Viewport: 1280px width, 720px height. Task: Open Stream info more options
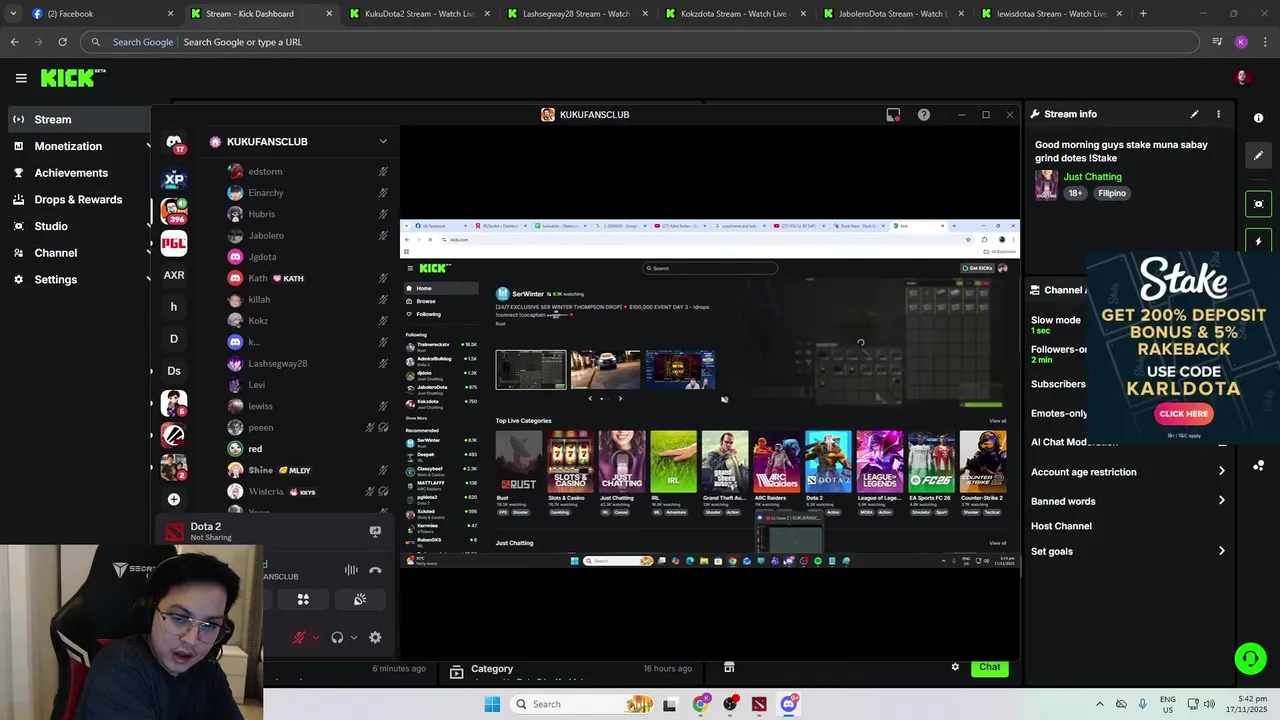click(1218, 114)
